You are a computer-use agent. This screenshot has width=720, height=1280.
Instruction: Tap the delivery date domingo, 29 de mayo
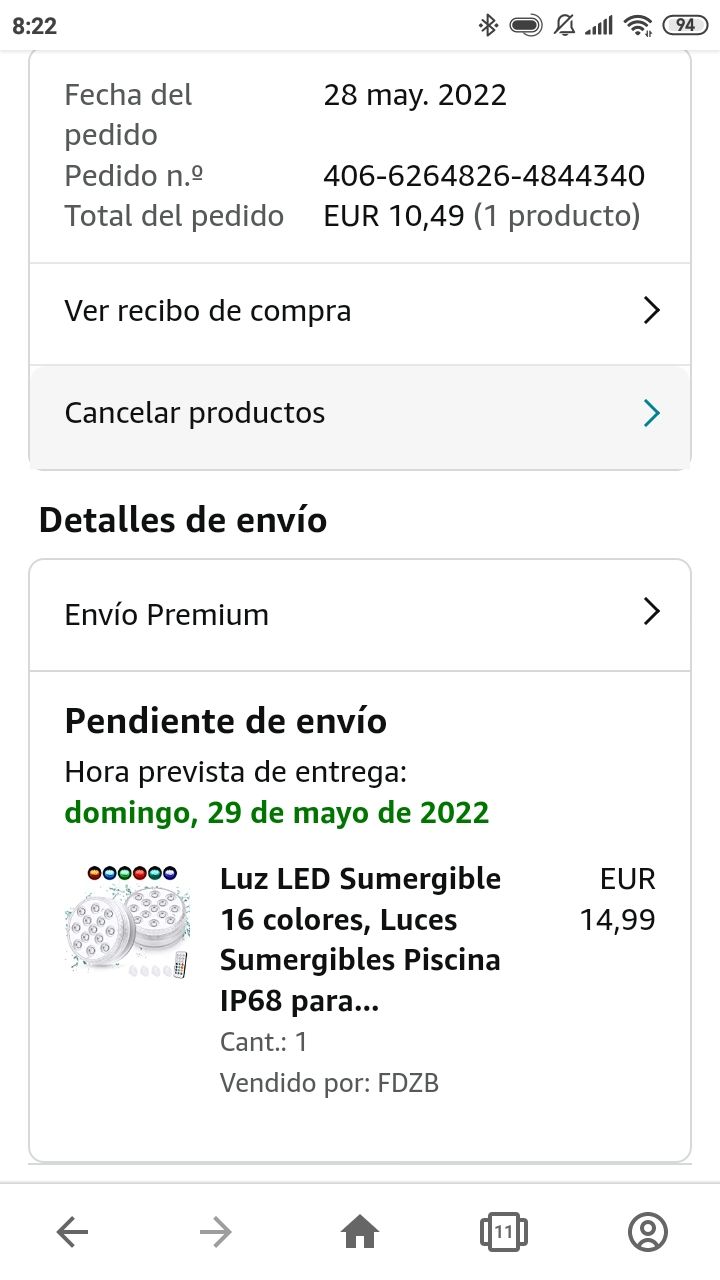point(277,812)
